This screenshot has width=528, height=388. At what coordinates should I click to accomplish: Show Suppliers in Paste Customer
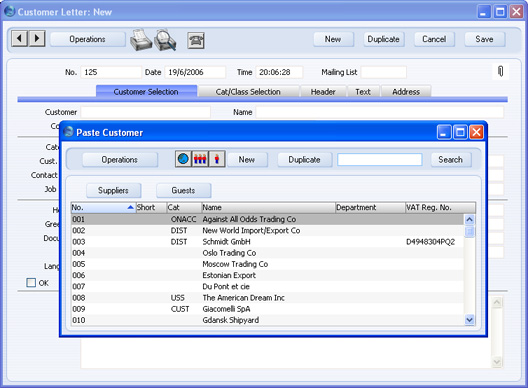113,190
